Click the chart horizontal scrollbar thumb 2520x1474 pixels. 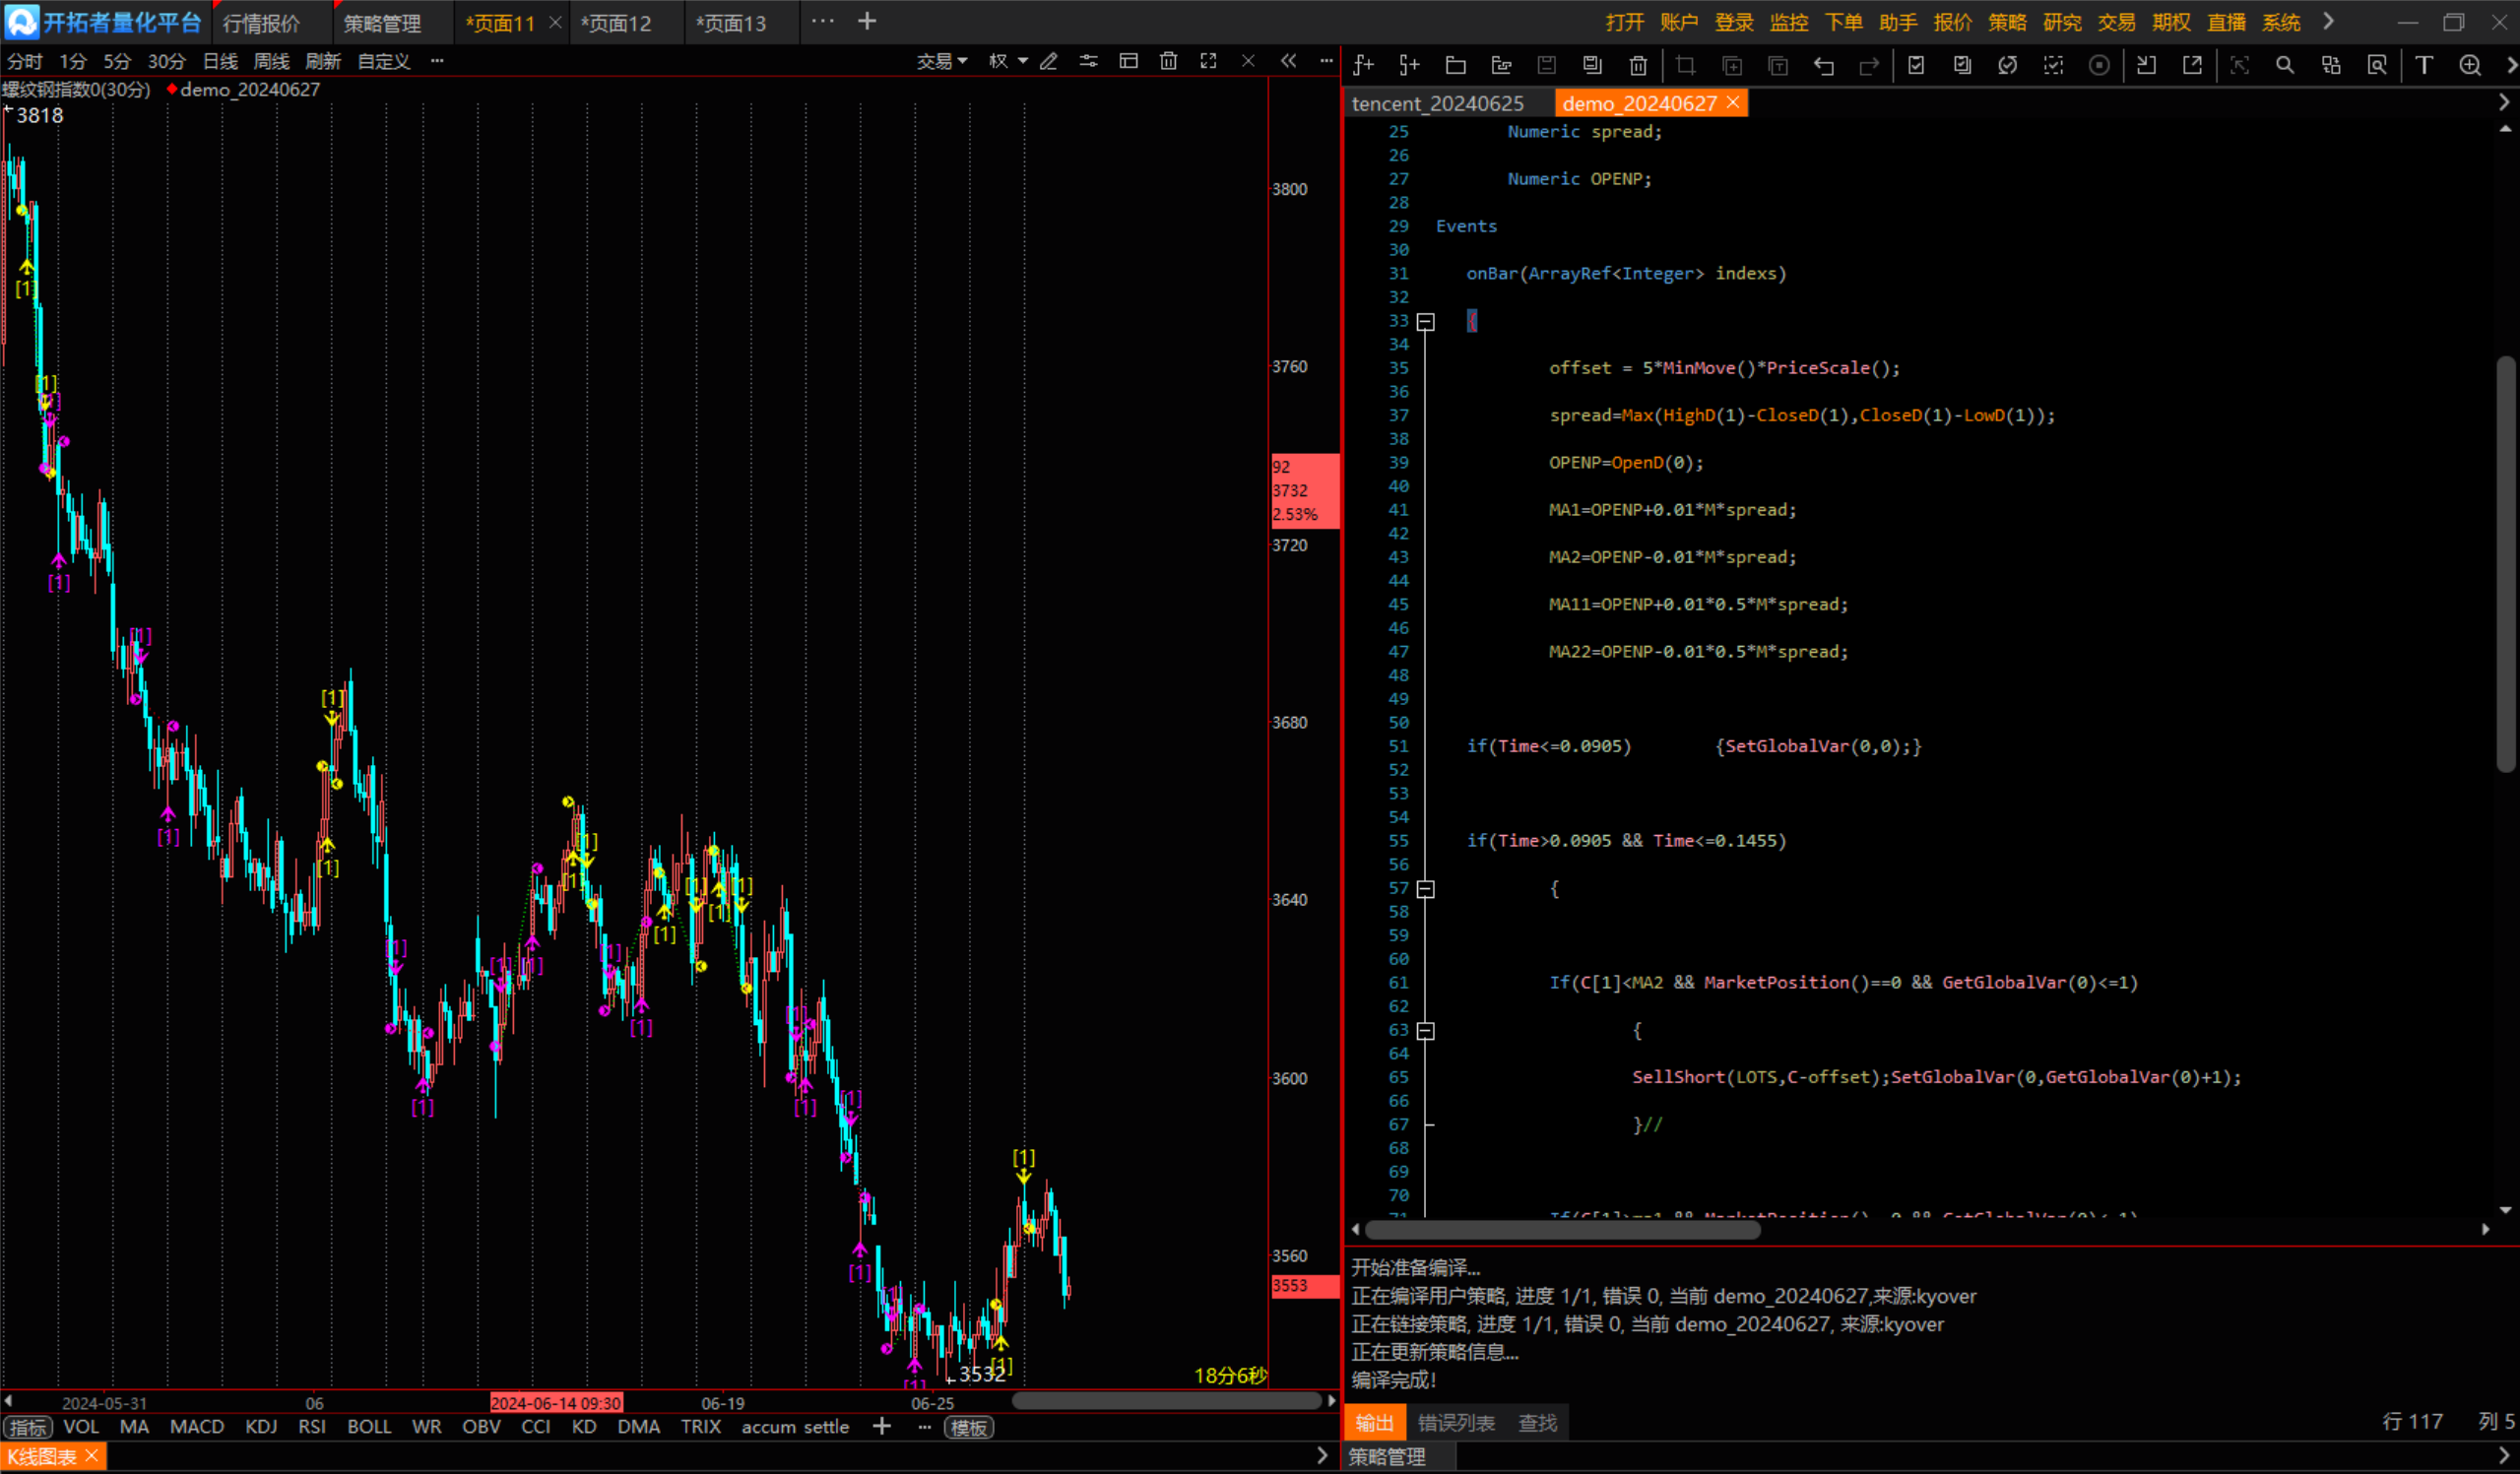(x=1166, y=1401)
